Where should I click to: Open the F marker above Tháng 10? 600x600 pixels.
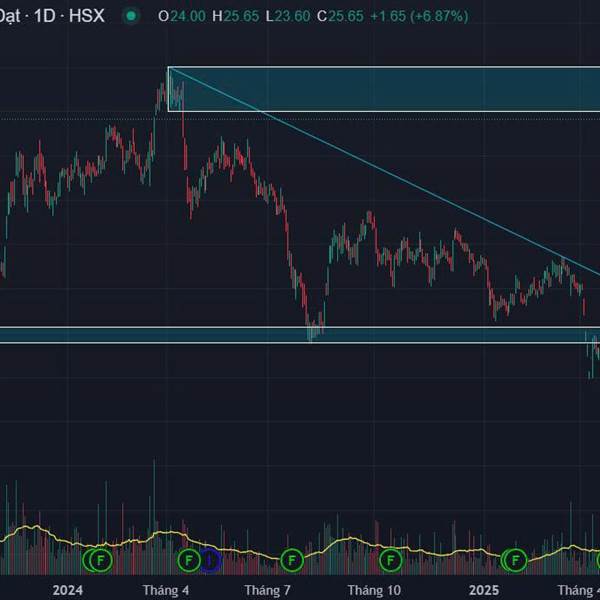click(391, 561)
